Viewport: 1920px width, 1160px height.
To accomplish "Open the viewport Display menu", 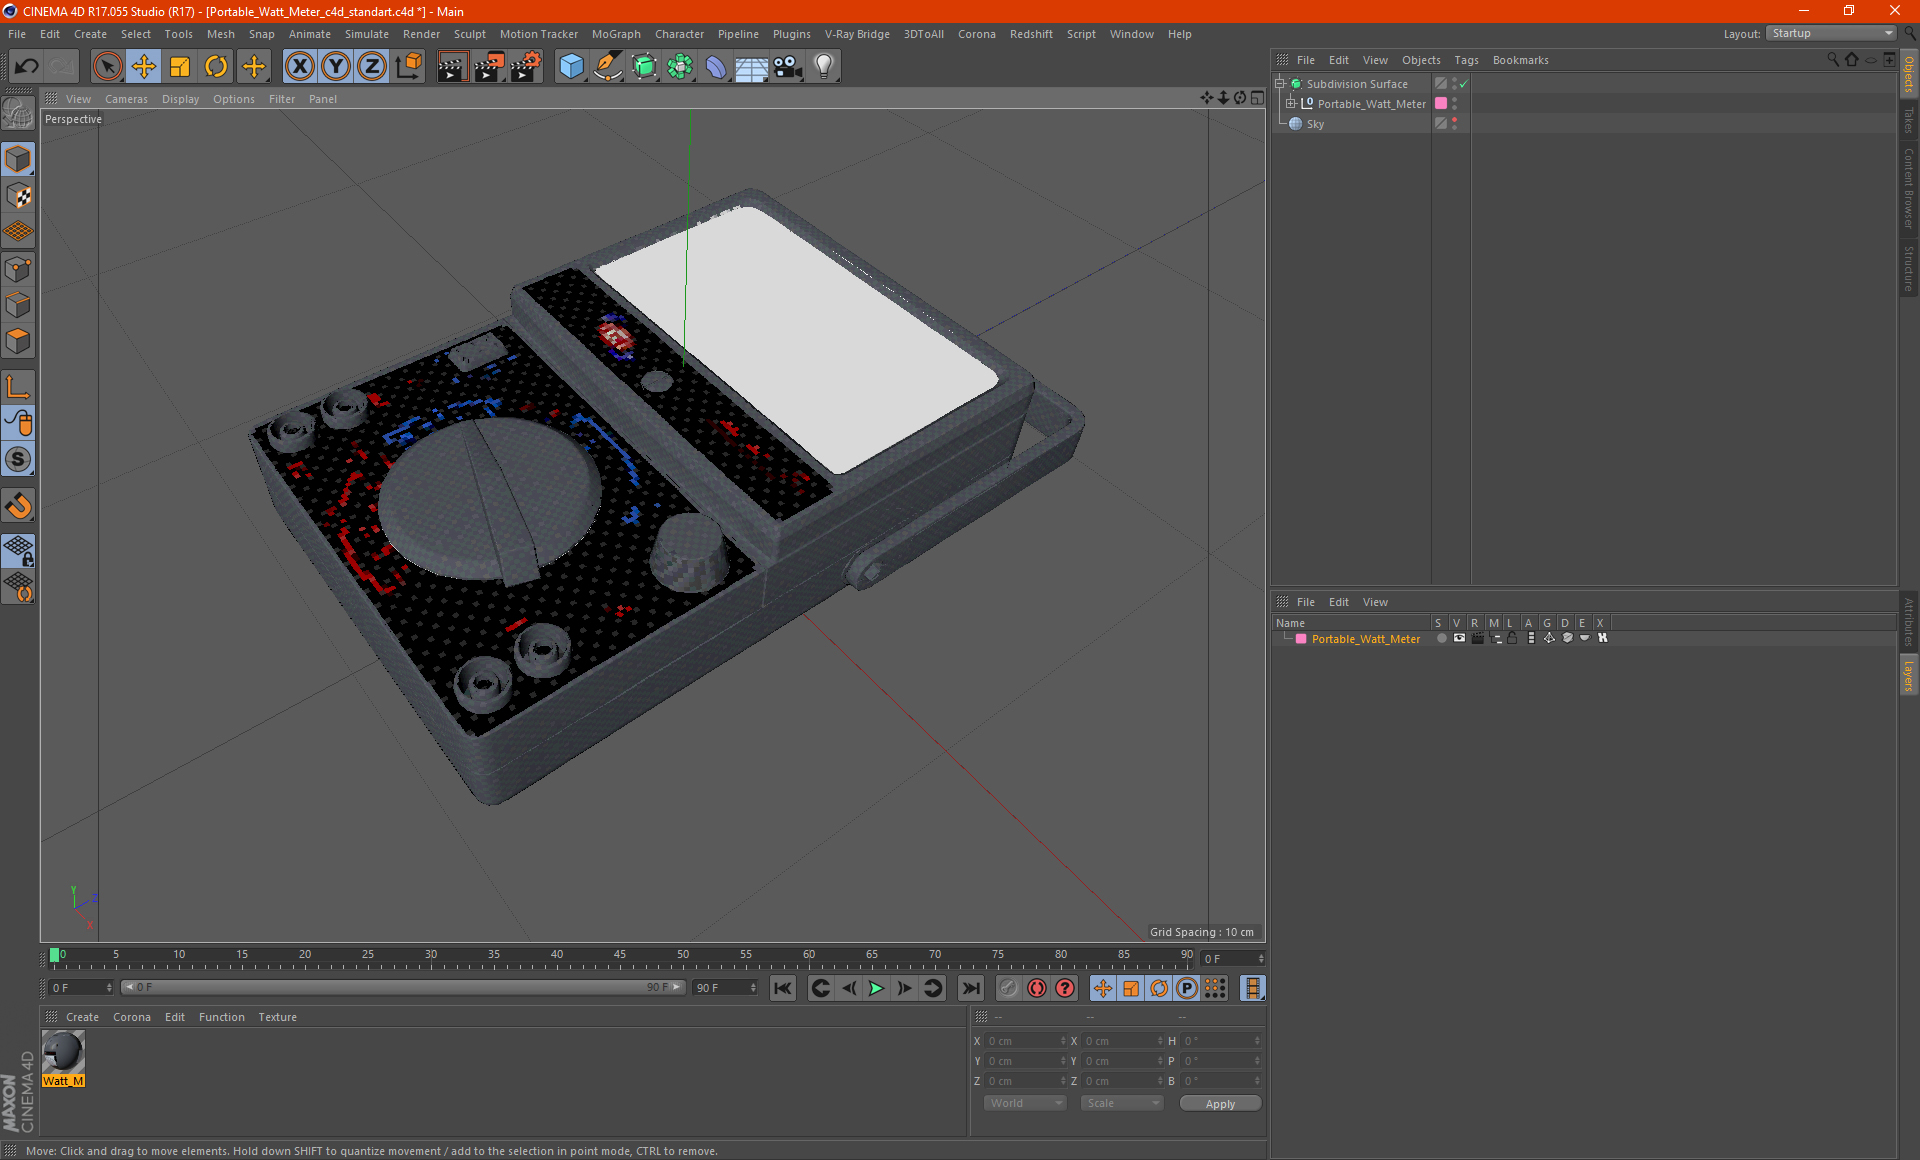I will (x=180, y=99).
